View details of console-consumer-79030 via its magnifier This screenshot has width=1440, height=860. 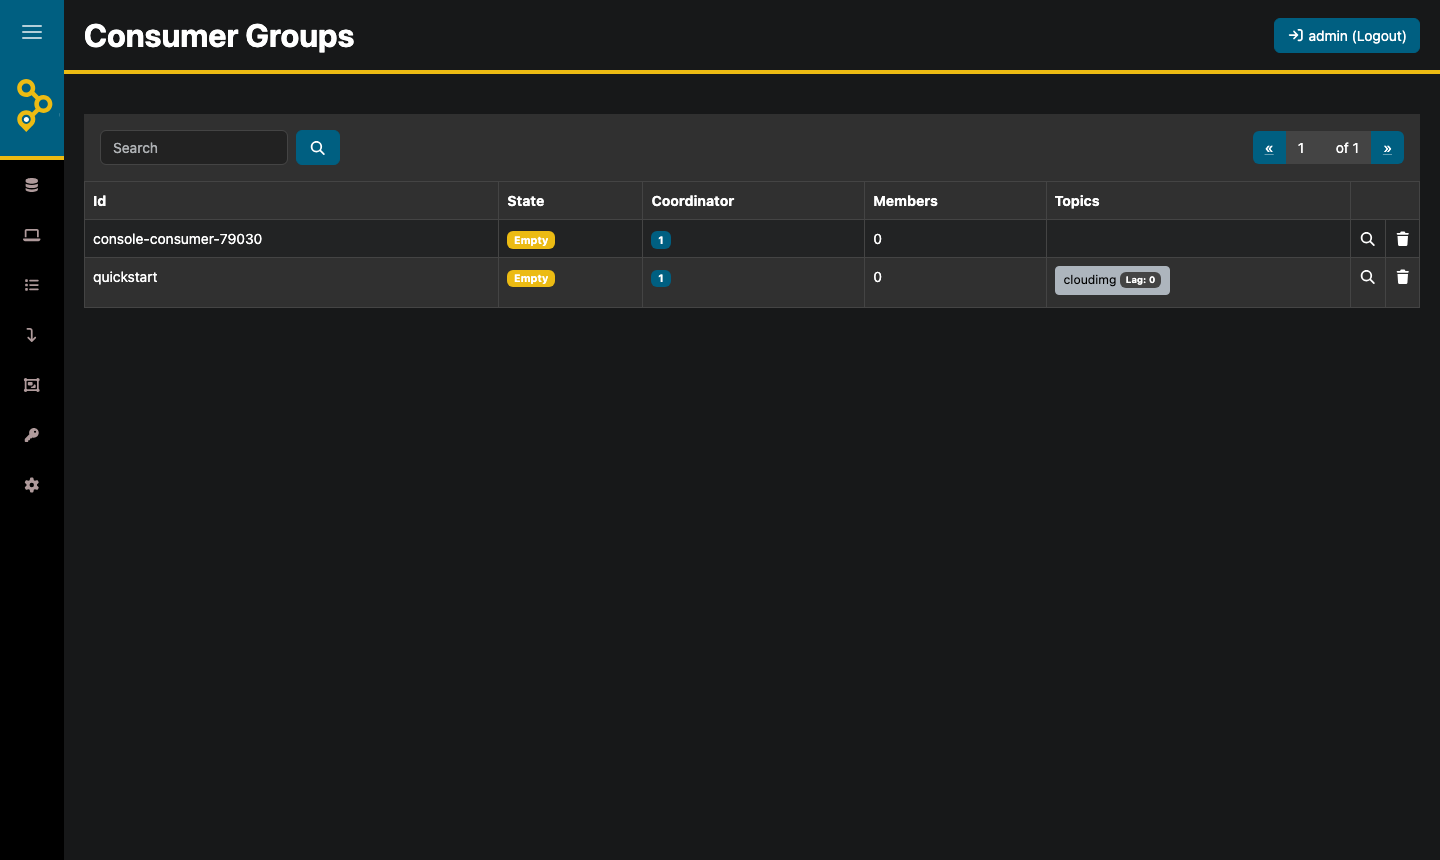click(1368, 239)
